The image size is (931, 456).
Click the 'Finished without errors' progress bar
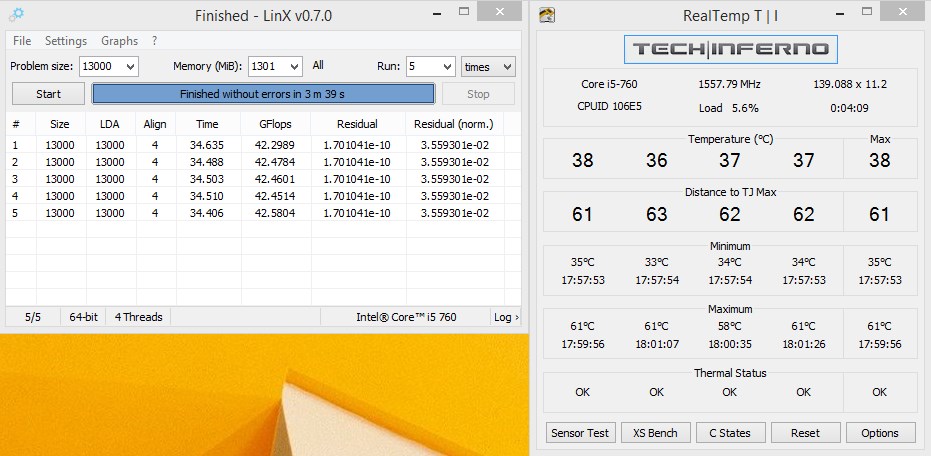click(263, 94)
